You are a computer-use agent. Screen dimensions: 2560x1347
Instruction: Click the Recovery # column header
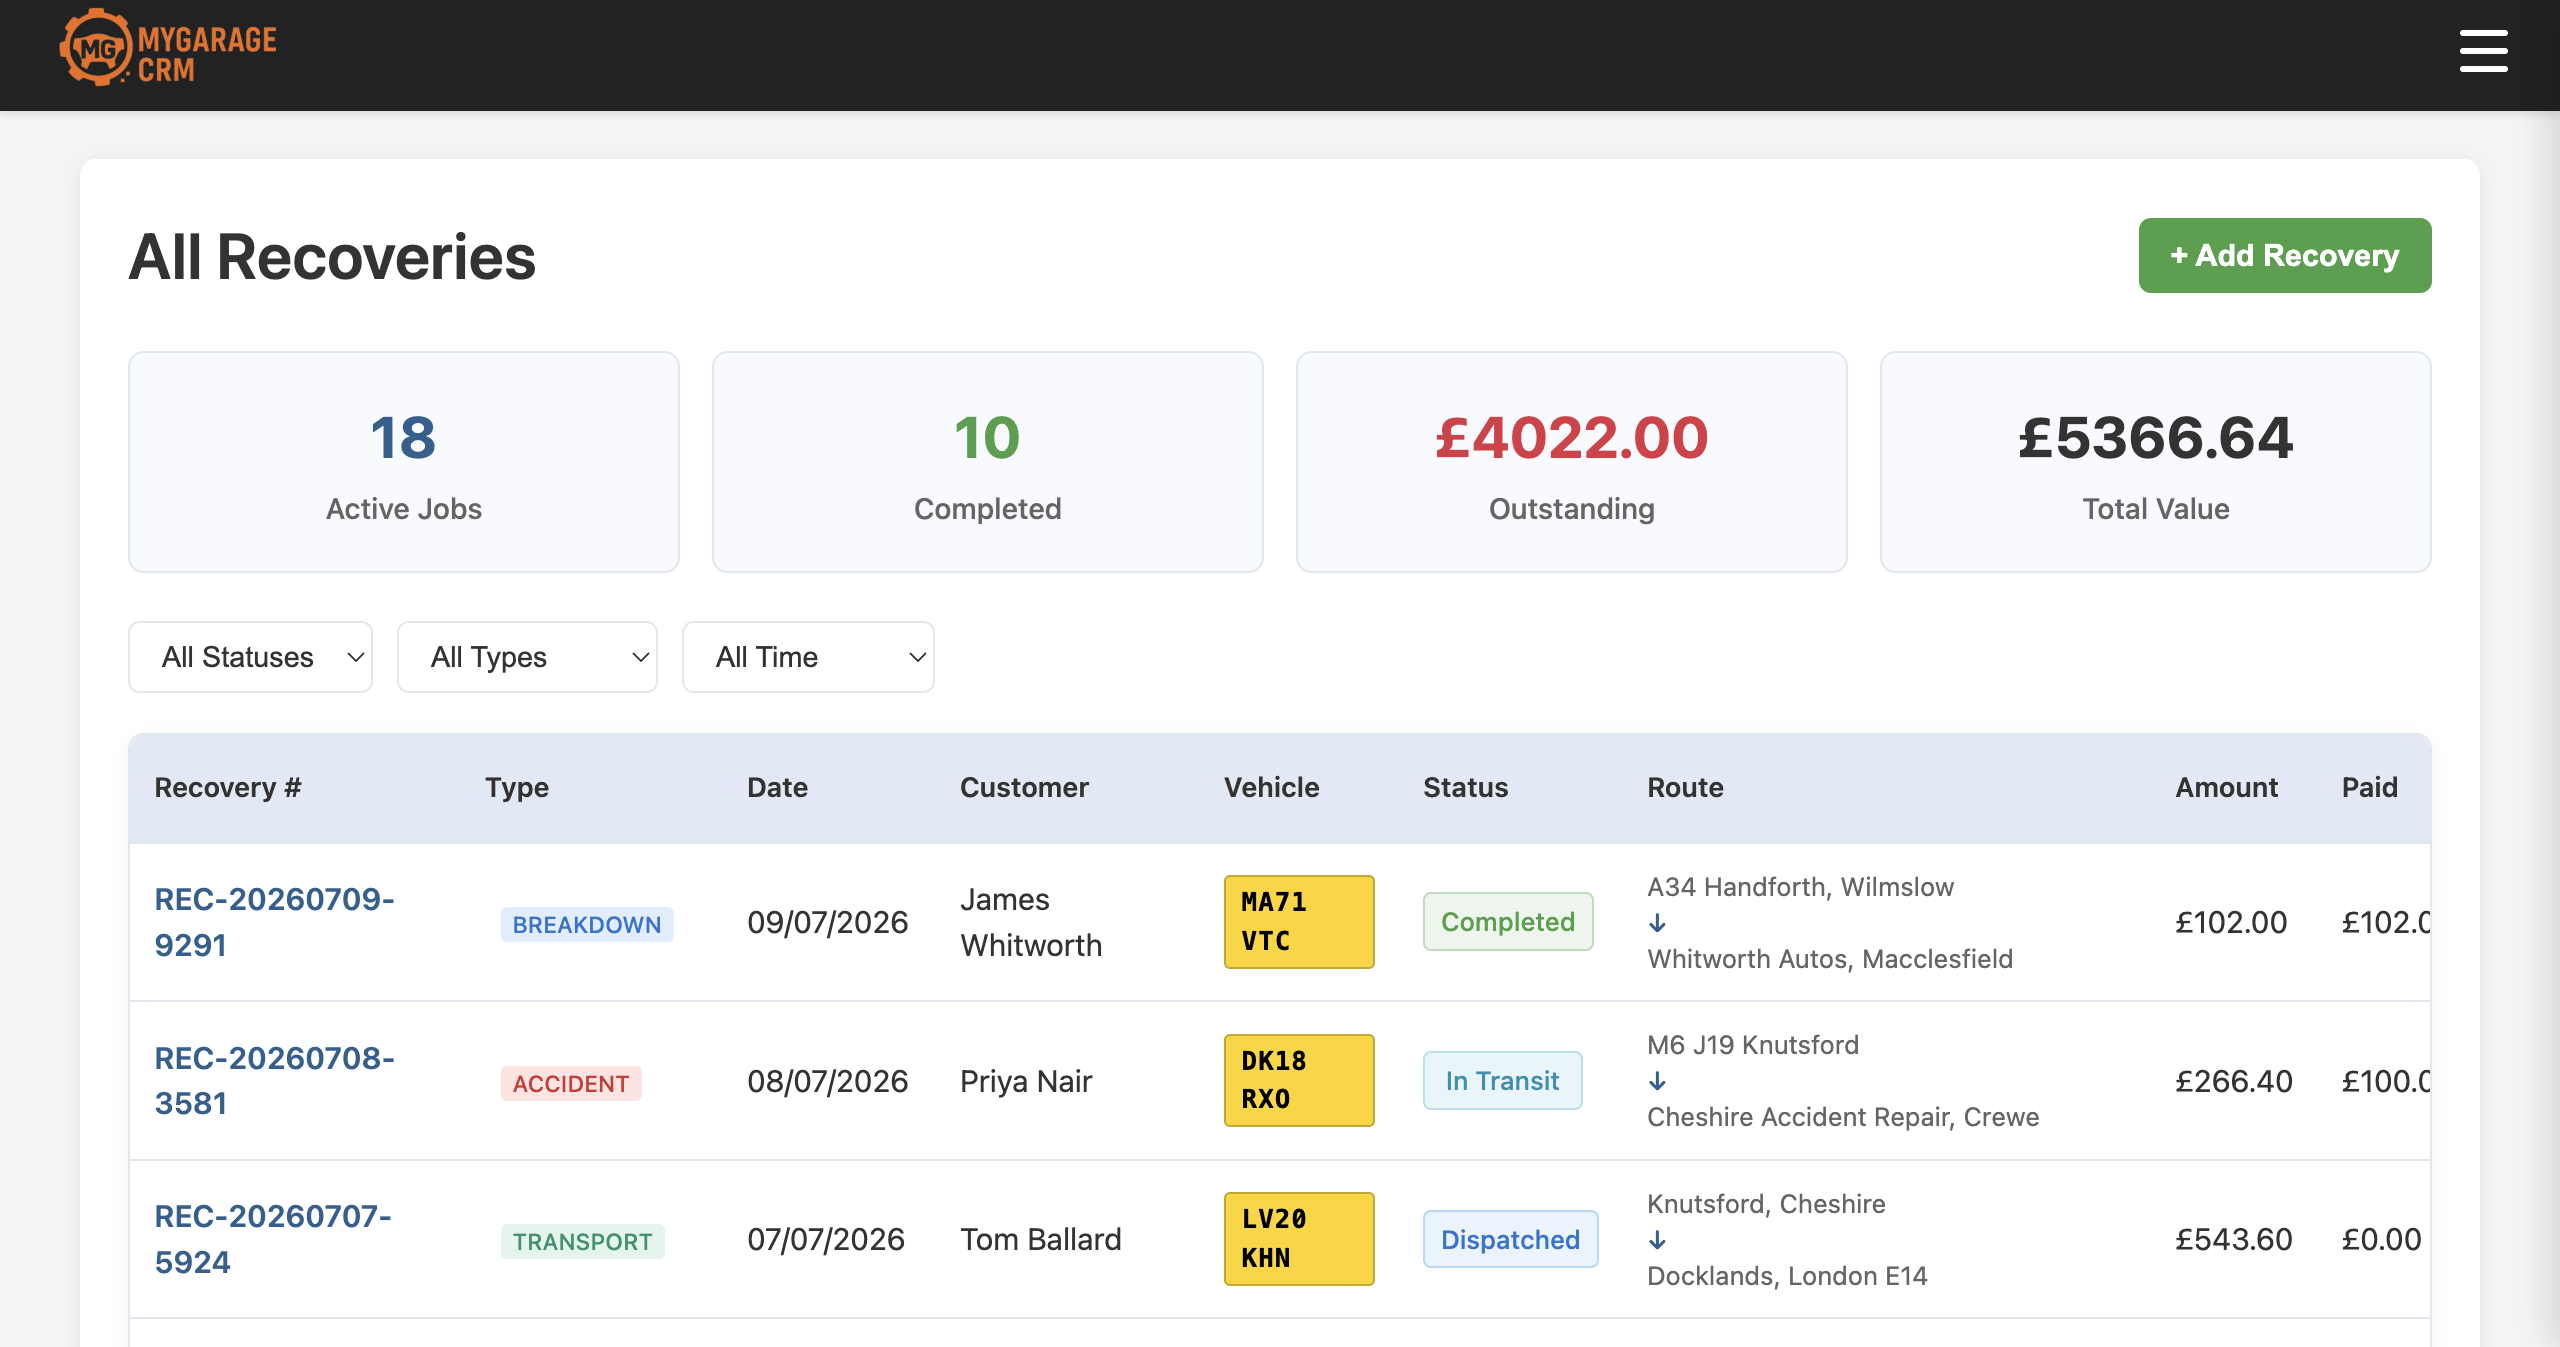click(x=228, y=788)
